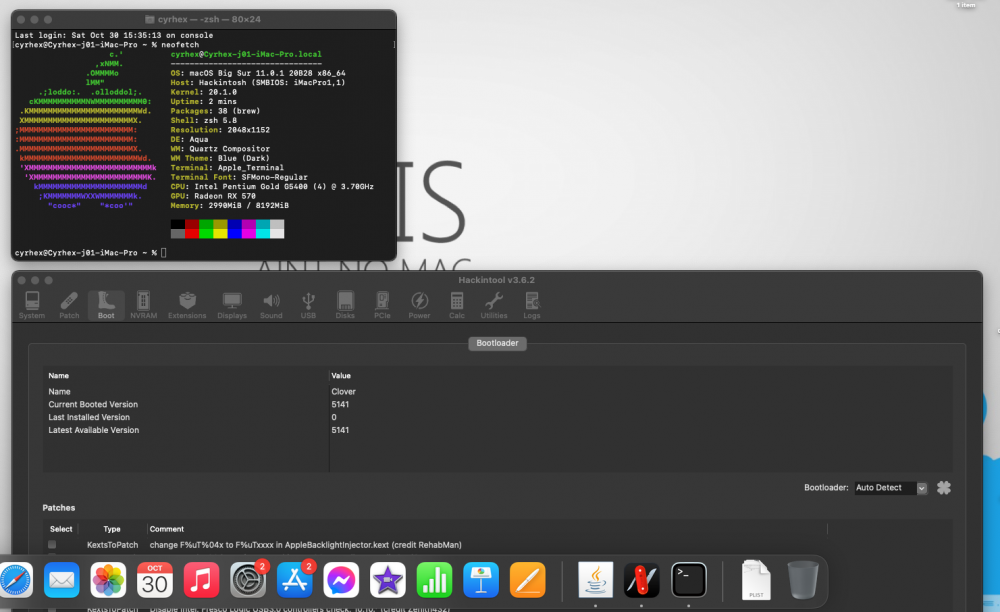1000x612 pixels.
Task: Switch to Disks in Hackintool toolbar
Action: [345, 305]
